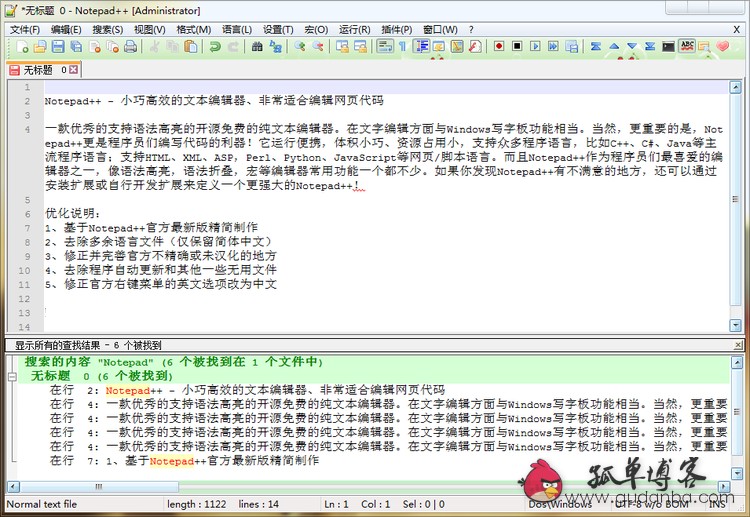Click the Open file folder icon

pos(40,46)
